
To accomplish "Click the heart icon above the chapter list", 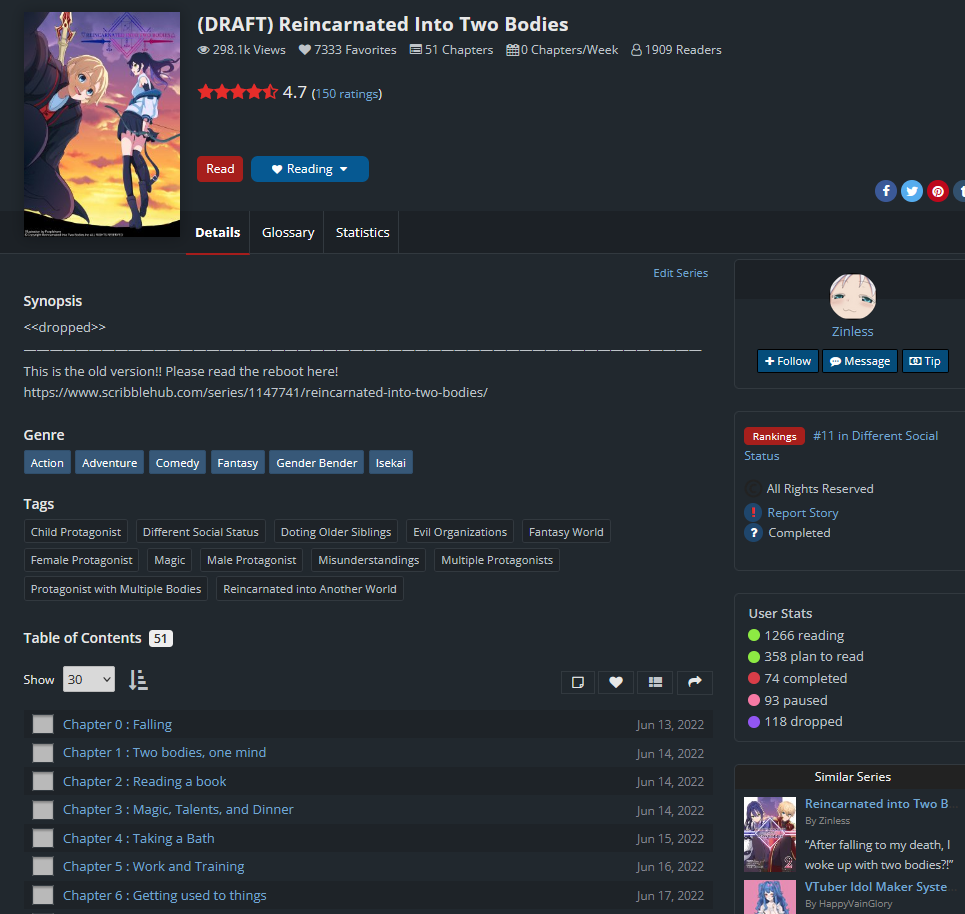I will pyautogui.click(x=616, y=682).
